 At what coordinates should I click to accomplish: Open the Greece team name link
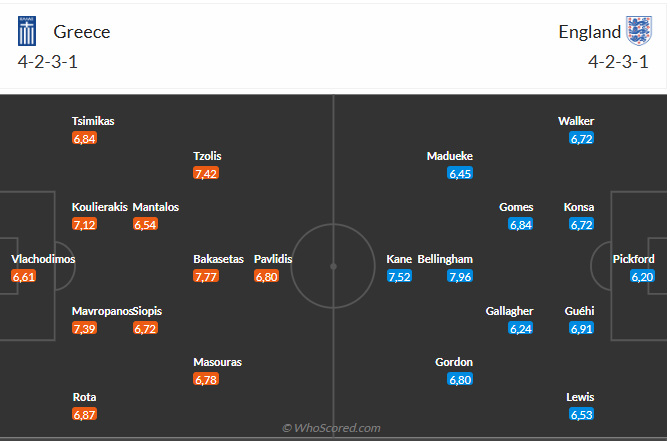pos(82,31)
